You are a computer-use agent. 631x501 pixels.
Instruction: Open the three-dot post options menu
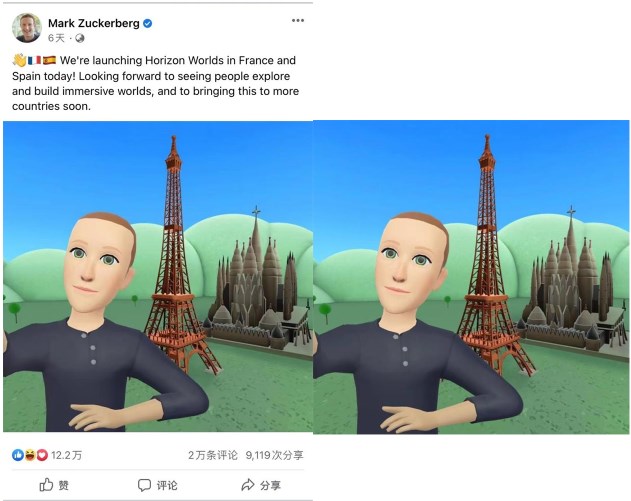tap(298, 21)
